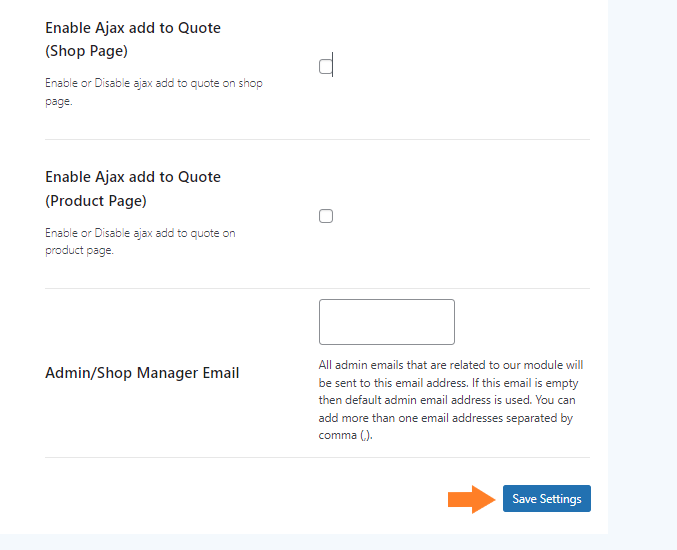Click the Admin/Shop Manager Email label

(x=142, y=373)
